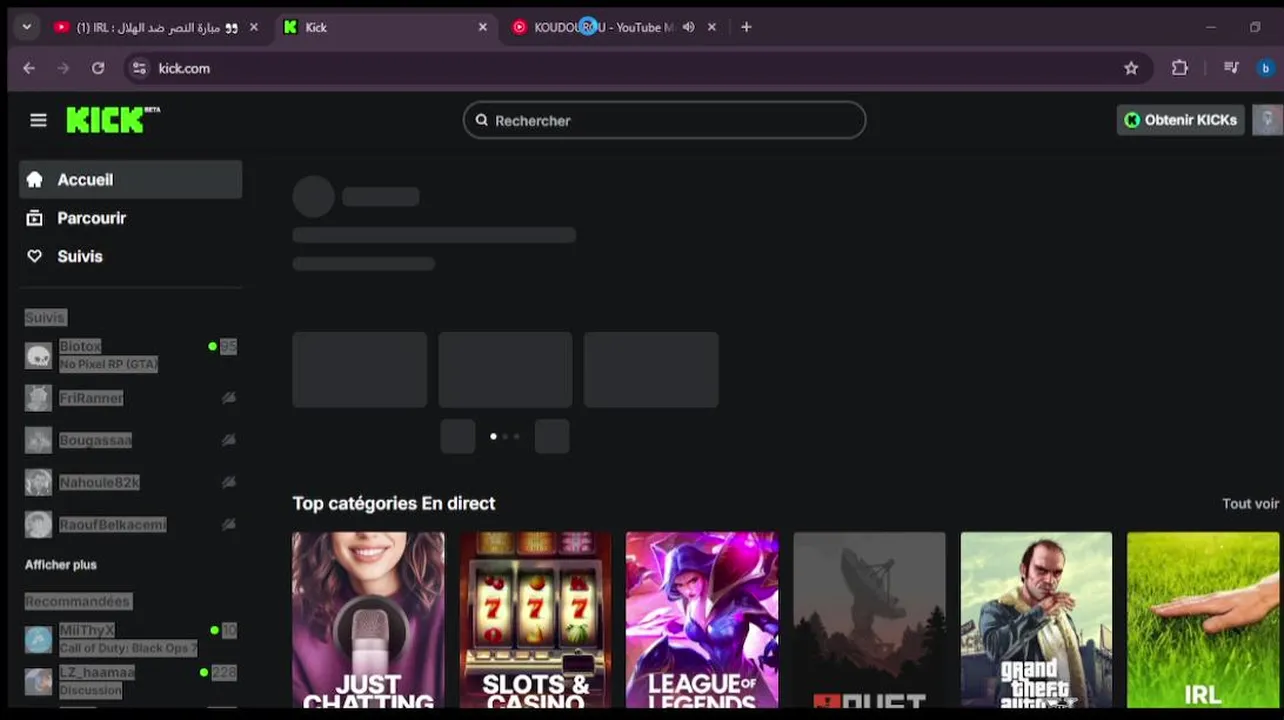Image resolution: width=1284 pixels, height=720 pixels.
Task: Open a new browser tab
Action: pyautogui.click(x=746, y=27)
